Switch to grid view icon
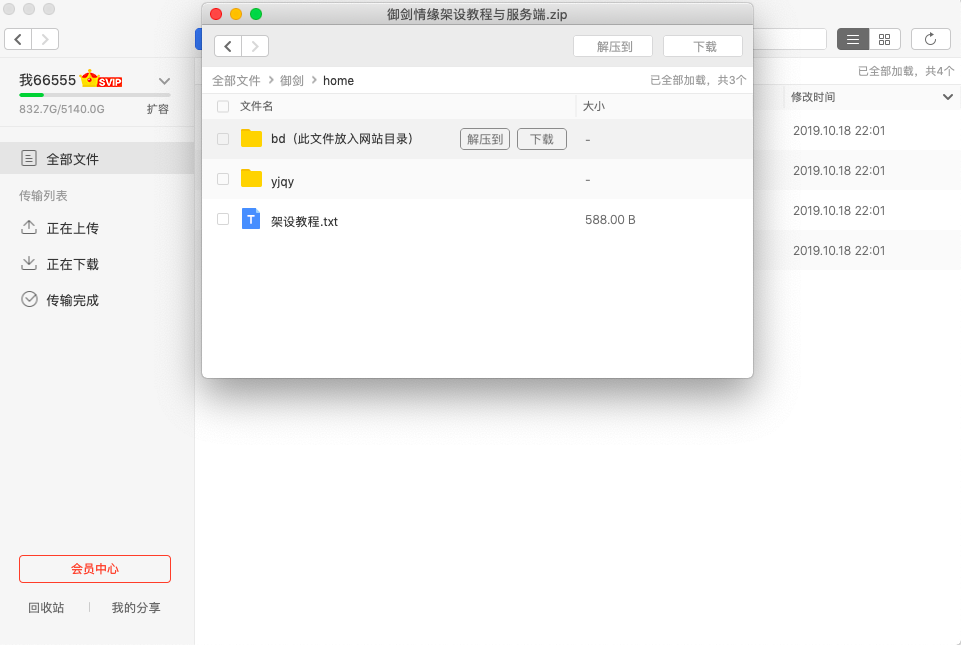Viewport: 961px width, 645px height. (884, 39)
